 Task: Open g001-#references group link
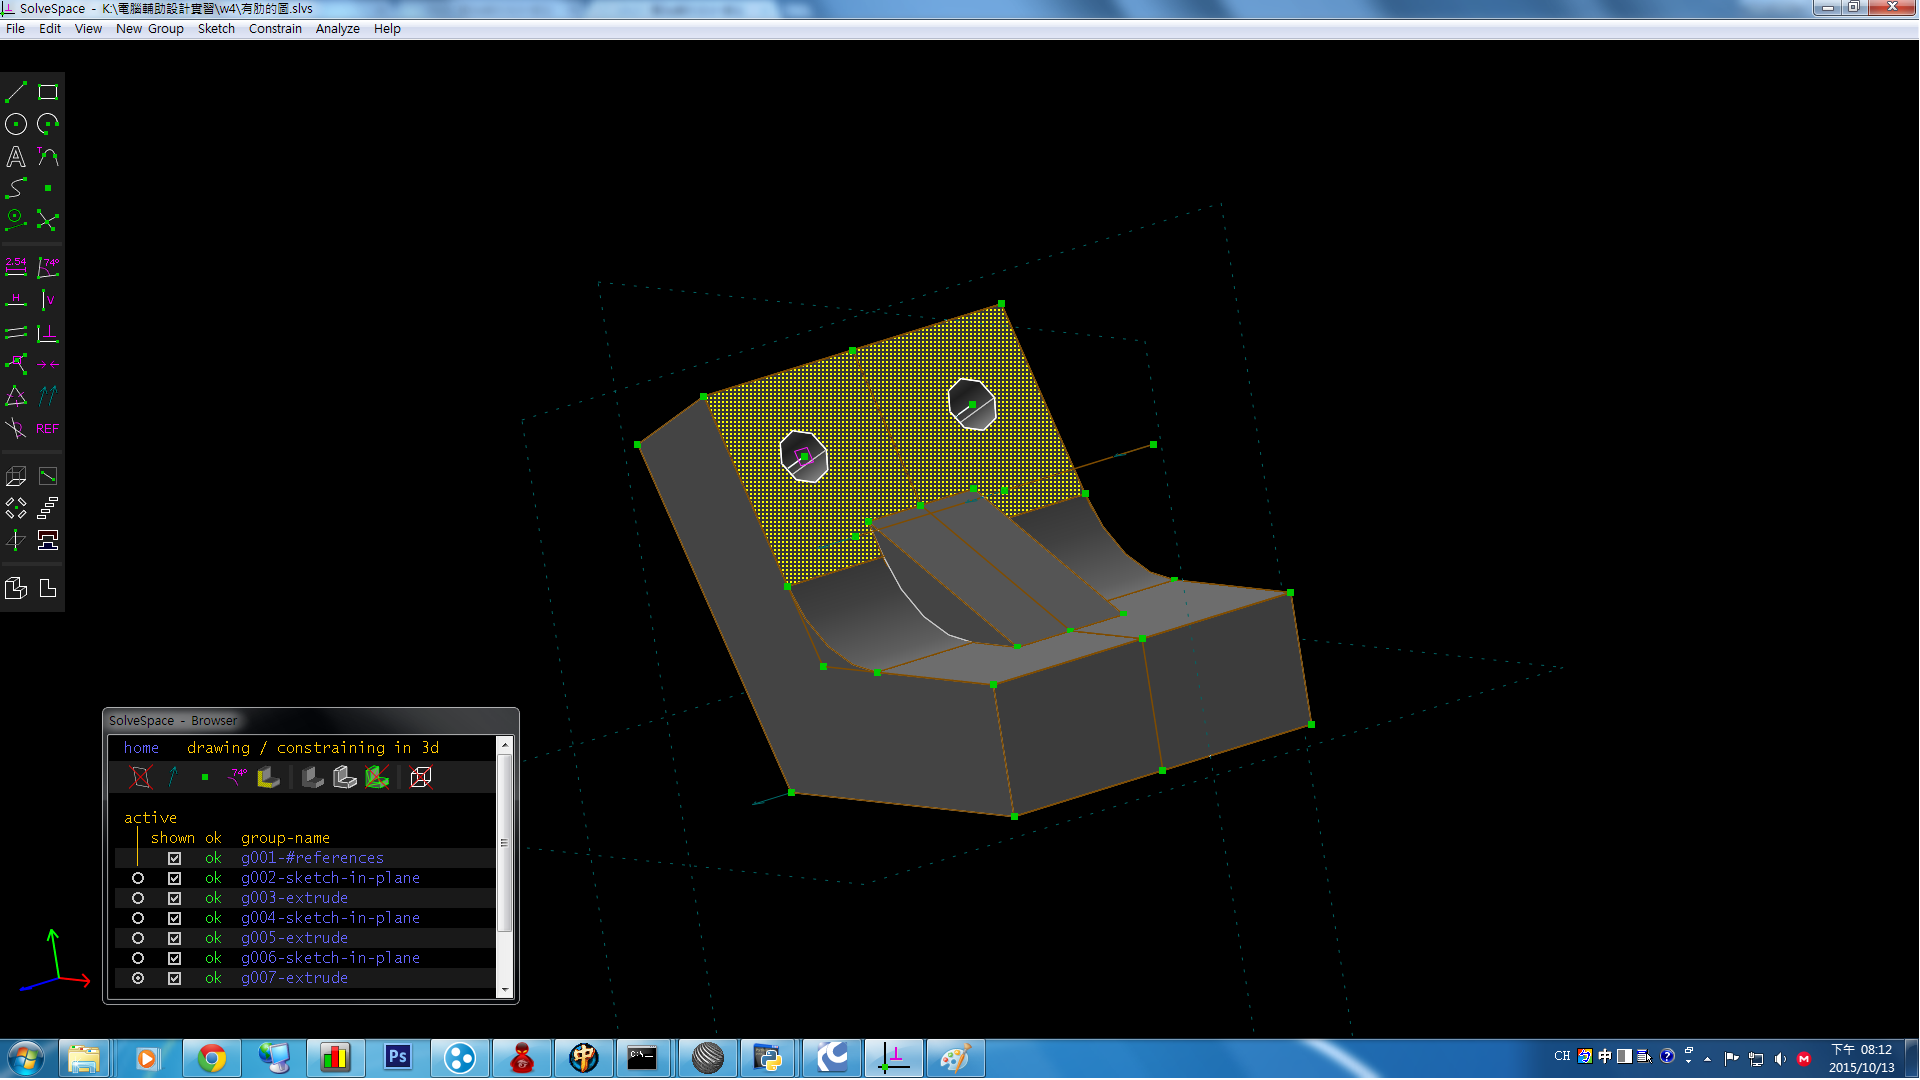312,858
